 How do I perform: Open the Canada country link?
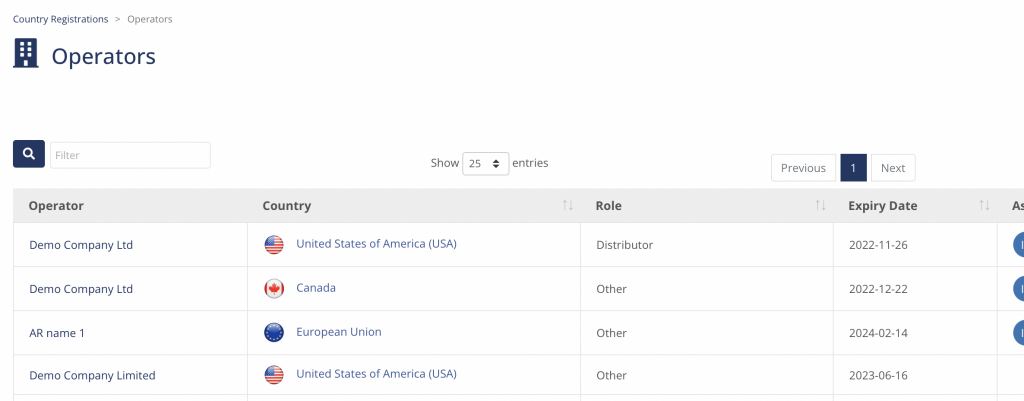[x=316, y=287]
